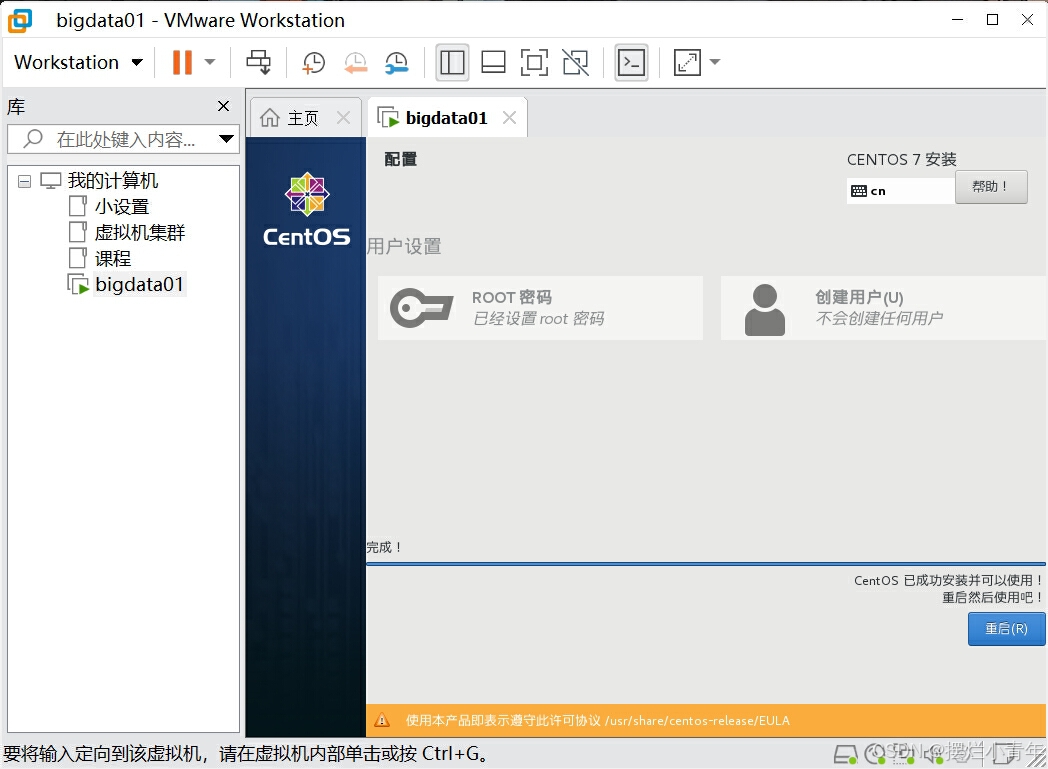Select the 课程 entry in library
Viewport: 1048px width, 769px height.
[x=112, y=259]
